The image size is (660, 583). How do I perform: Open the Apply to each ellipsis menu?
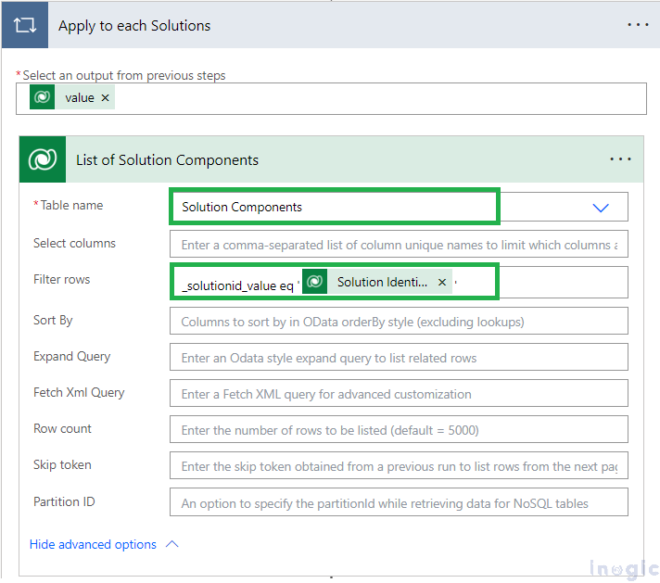637,25
